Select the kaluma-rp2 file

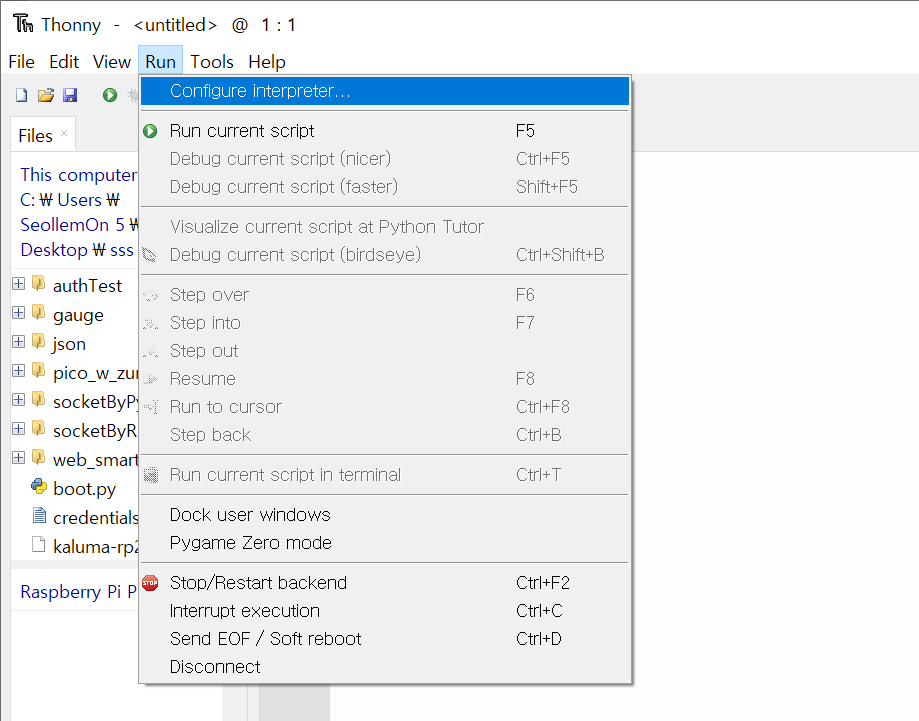coord(96,546)
